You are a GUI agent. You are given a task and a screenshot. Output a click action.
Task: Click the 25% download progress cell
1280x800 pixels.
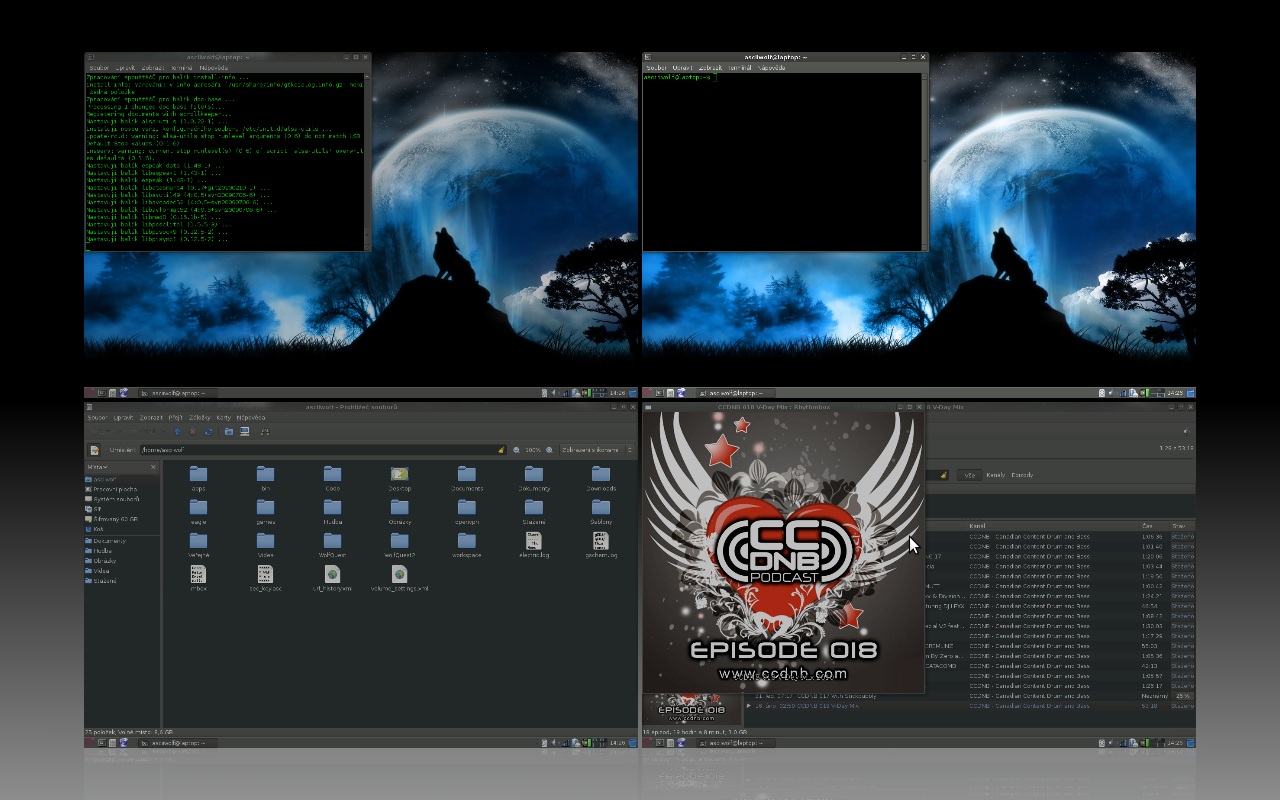[x=1183, y=696]
